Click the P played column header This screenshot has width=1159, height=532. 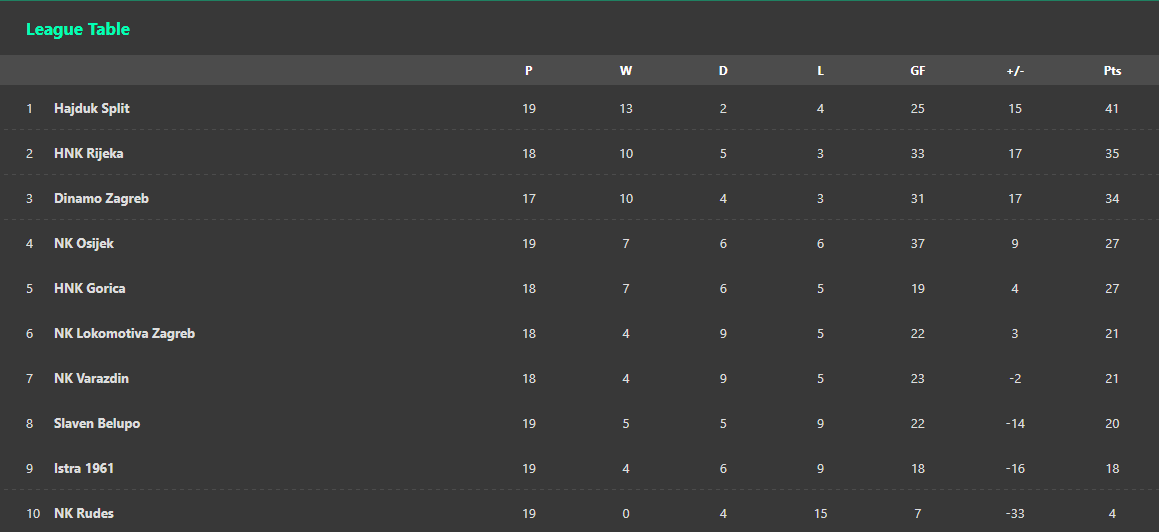coord(528,71)
